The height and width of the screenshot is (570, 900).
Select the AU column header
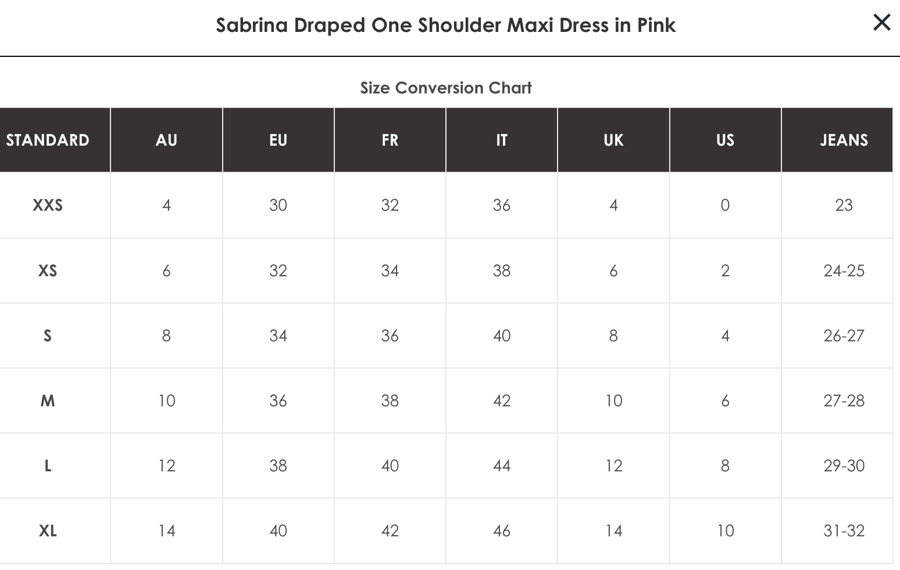166,140
